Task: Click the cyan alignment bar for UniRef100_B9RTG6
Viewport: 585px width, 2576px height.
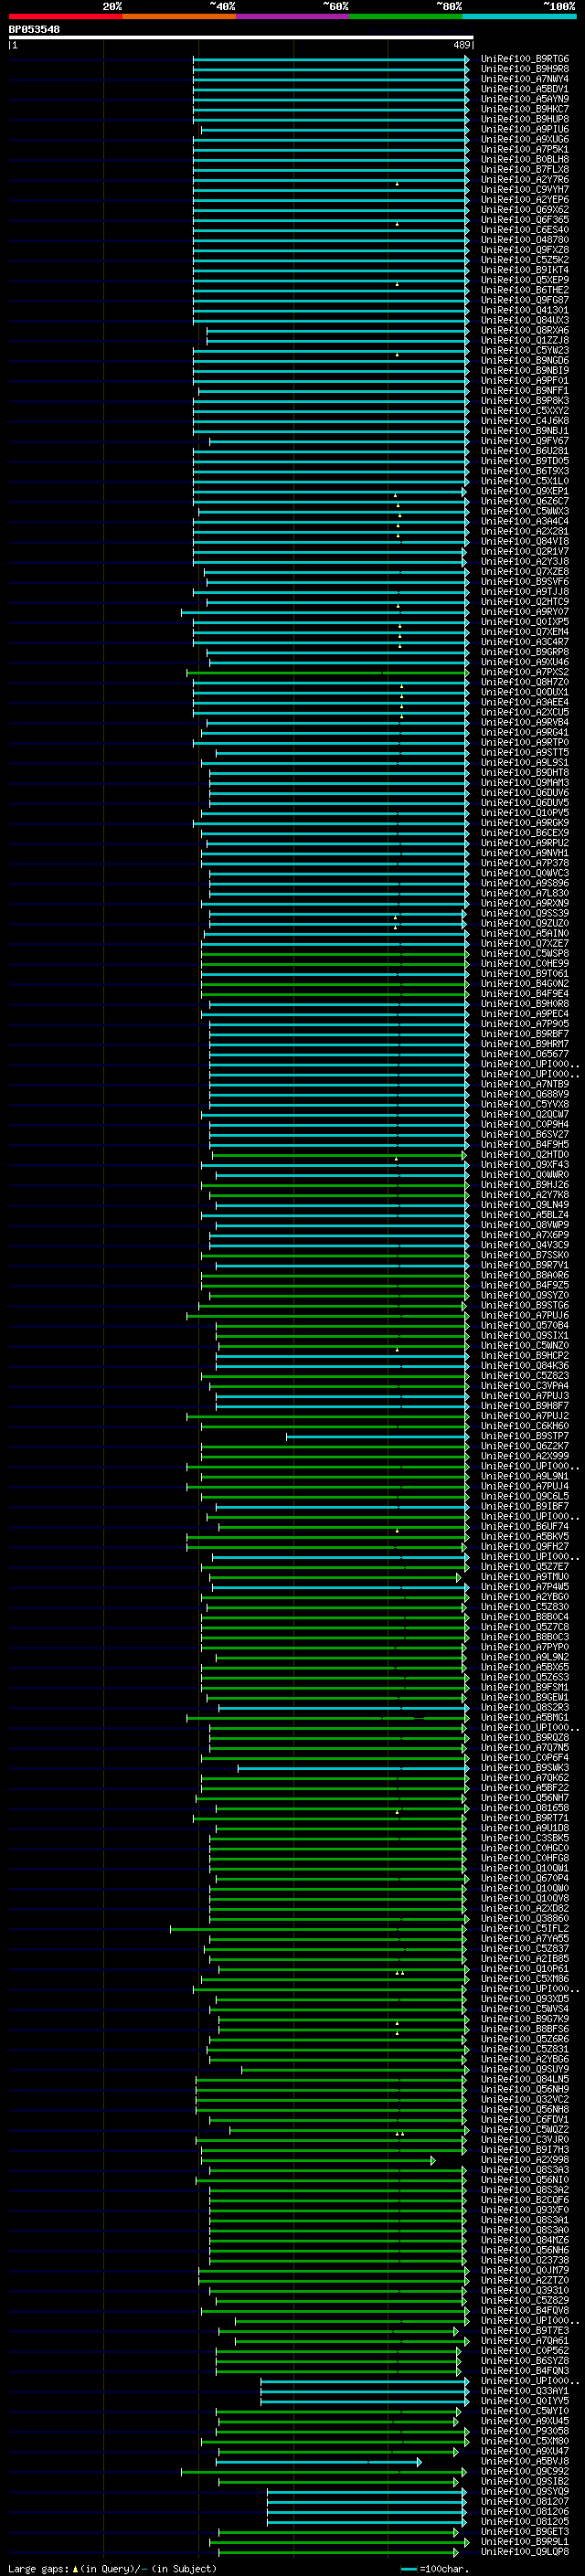Action: tap(331, 59)
